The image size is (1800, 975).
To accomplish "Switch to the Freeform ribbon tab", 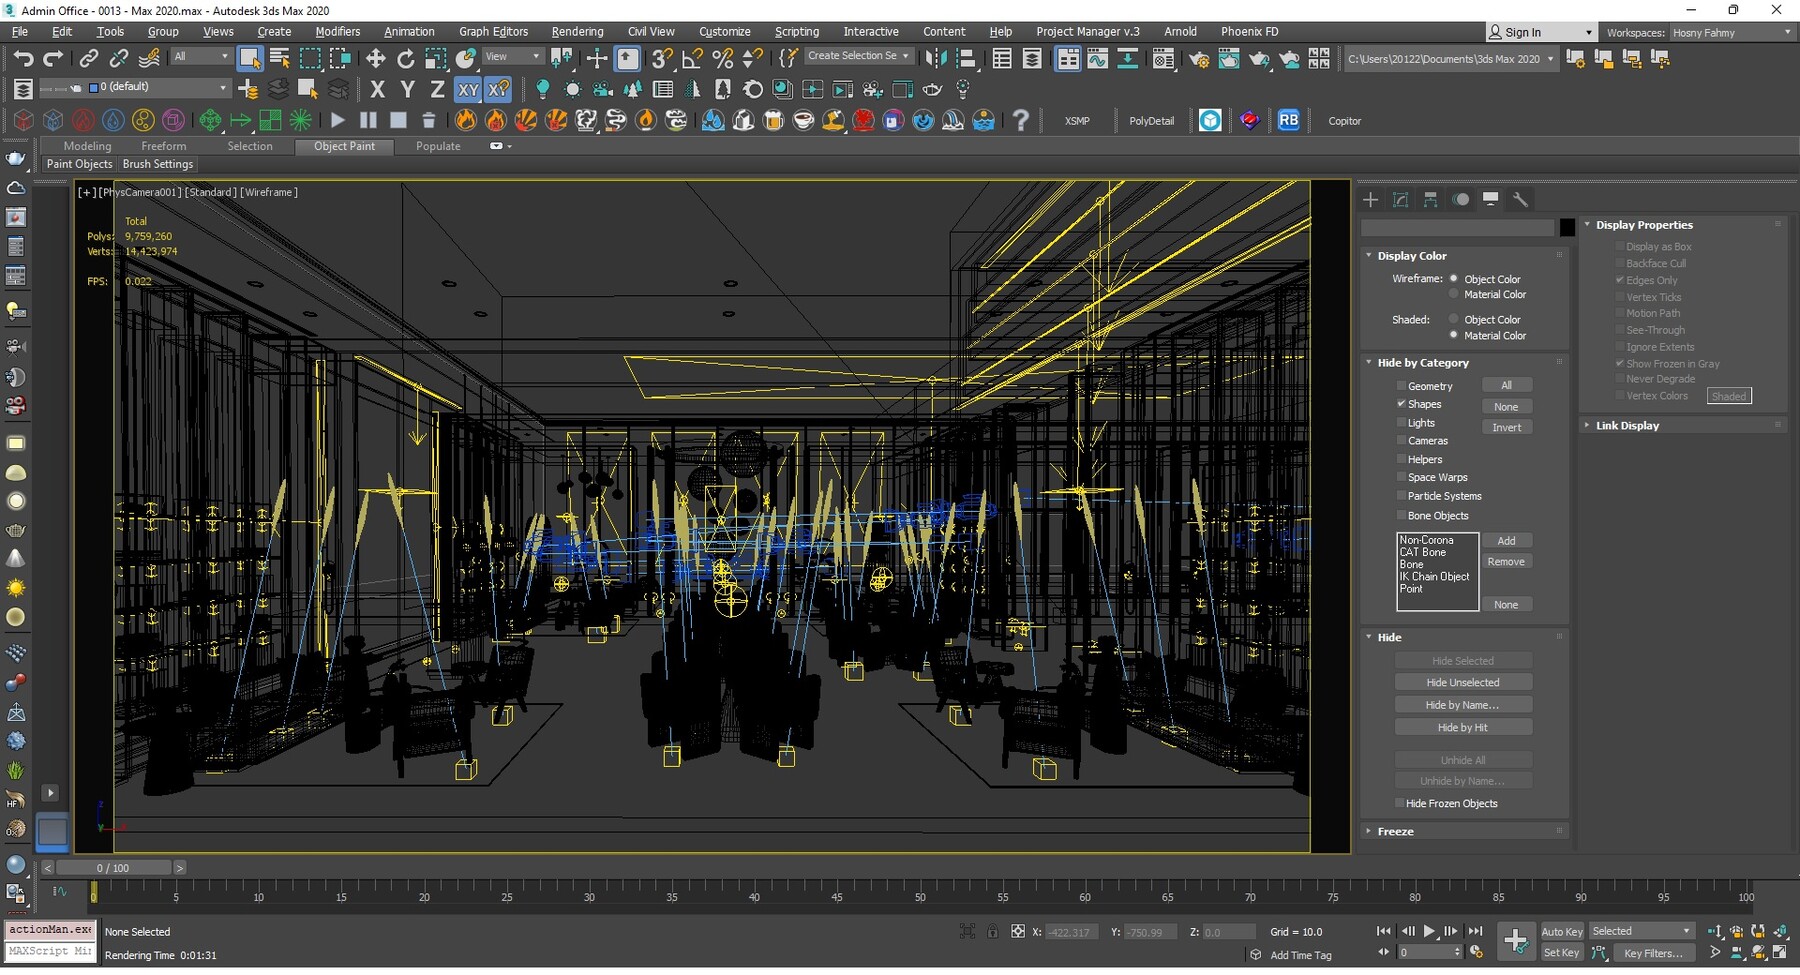I will pyautogui.click(x=163, y=146).
